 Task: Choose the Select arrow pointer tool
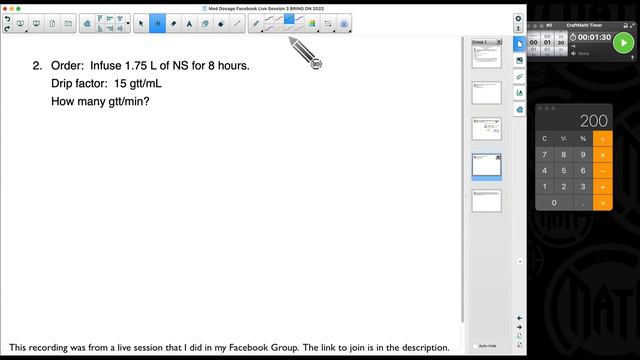pyautogui.click(x=141, y=24)
